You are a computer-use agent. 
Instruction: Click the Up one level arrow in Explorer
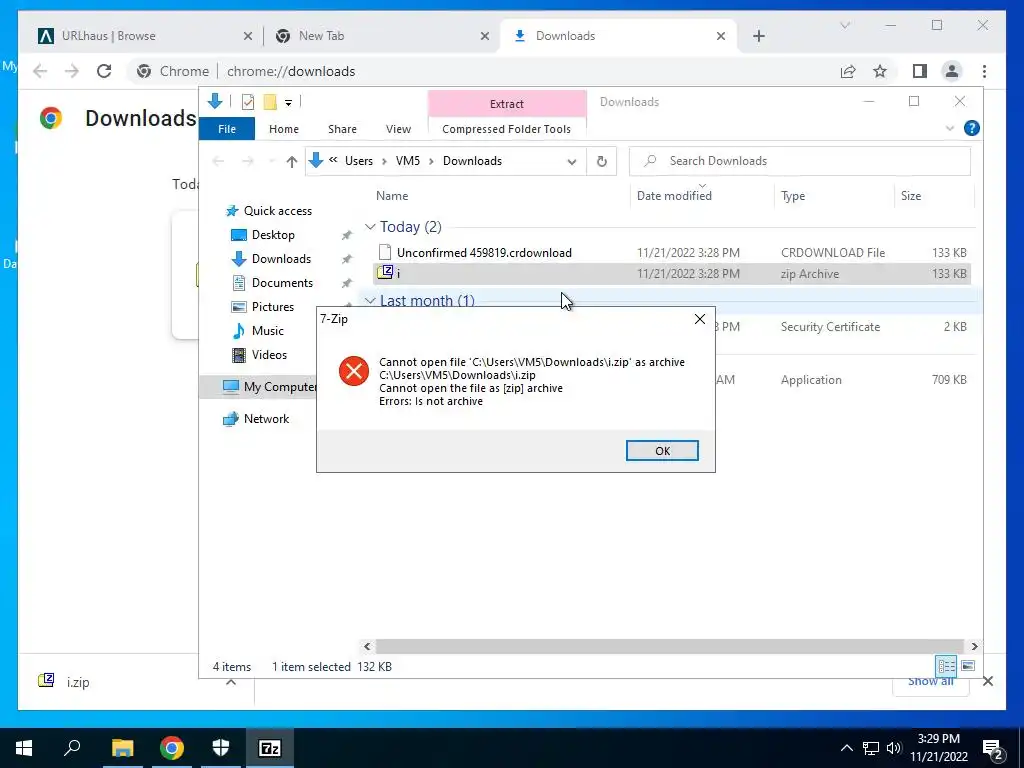click(x=292, y=161)
